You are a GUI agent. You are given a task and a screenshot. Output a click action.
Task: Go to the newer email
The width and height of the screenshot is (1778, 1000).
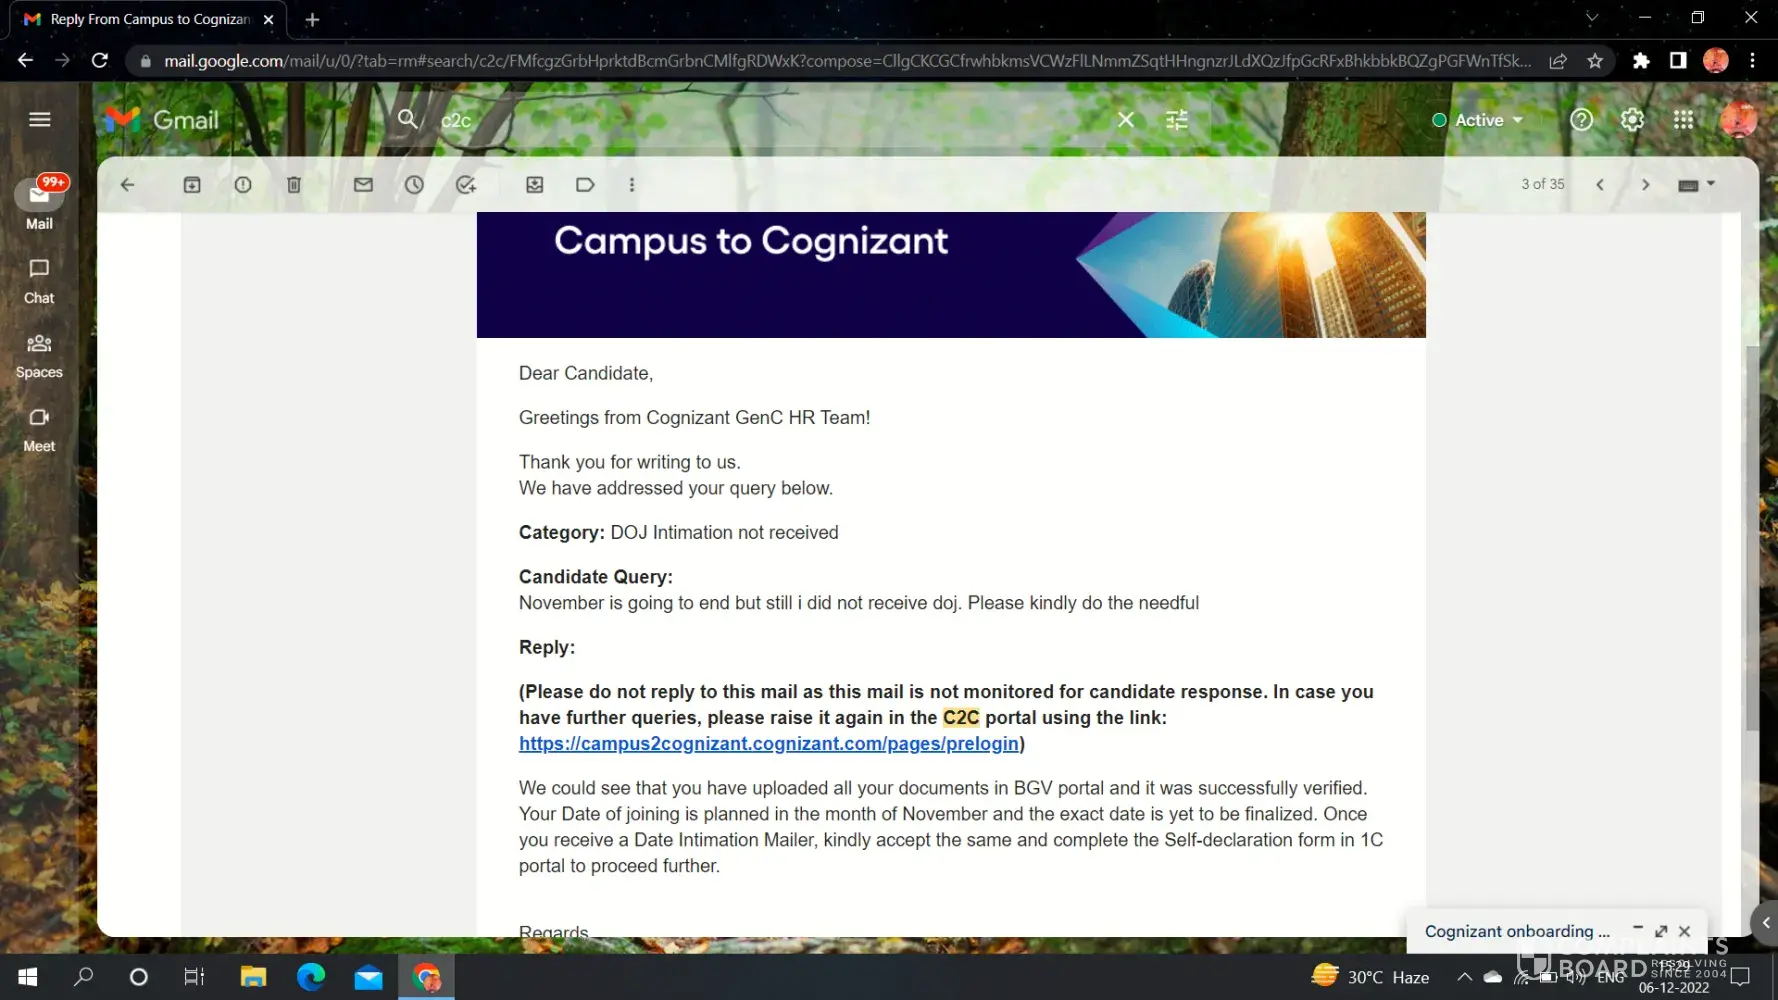[x=1600, y=185]
